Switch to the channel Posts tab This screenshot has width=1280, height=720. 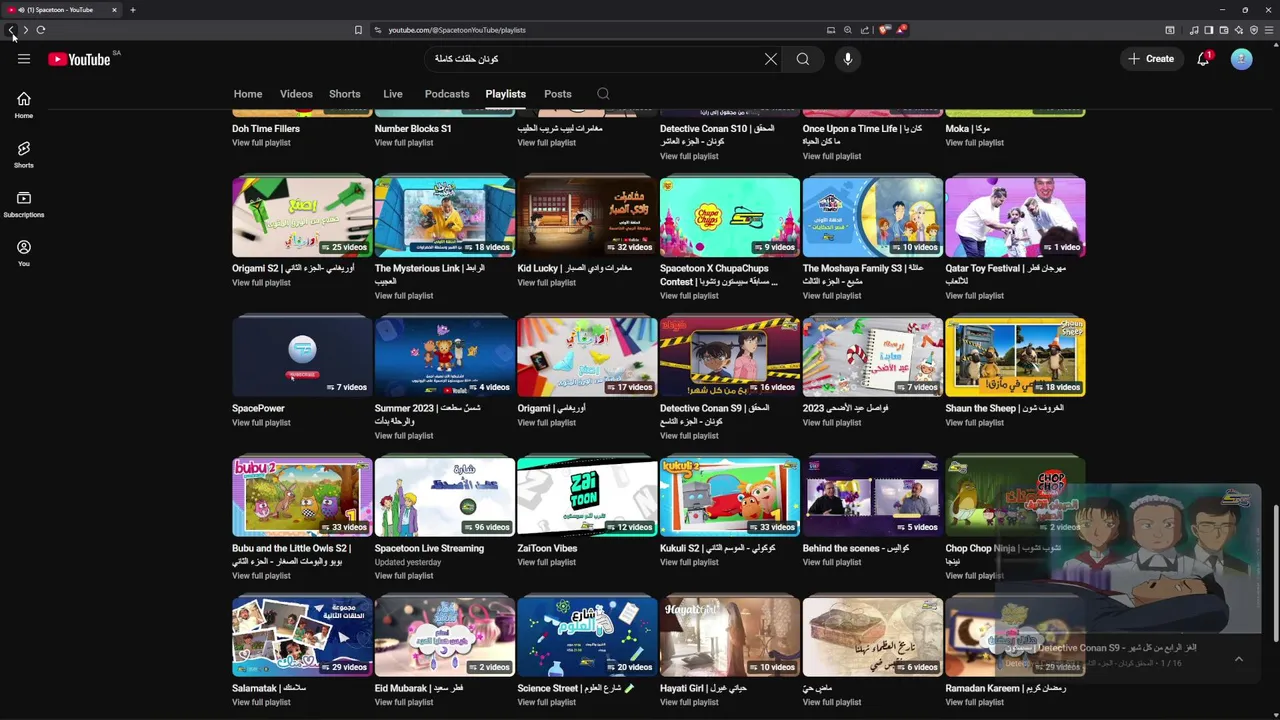558,94
